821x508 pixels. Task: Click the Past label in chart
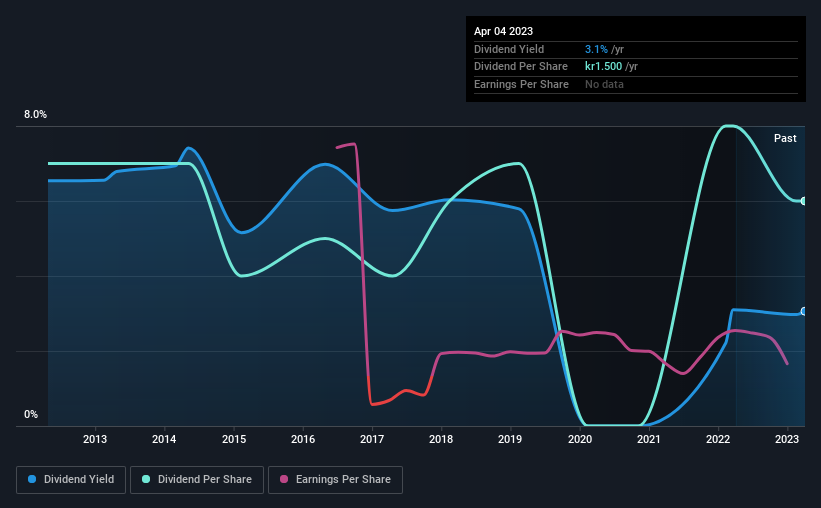[x=785, y=138]
